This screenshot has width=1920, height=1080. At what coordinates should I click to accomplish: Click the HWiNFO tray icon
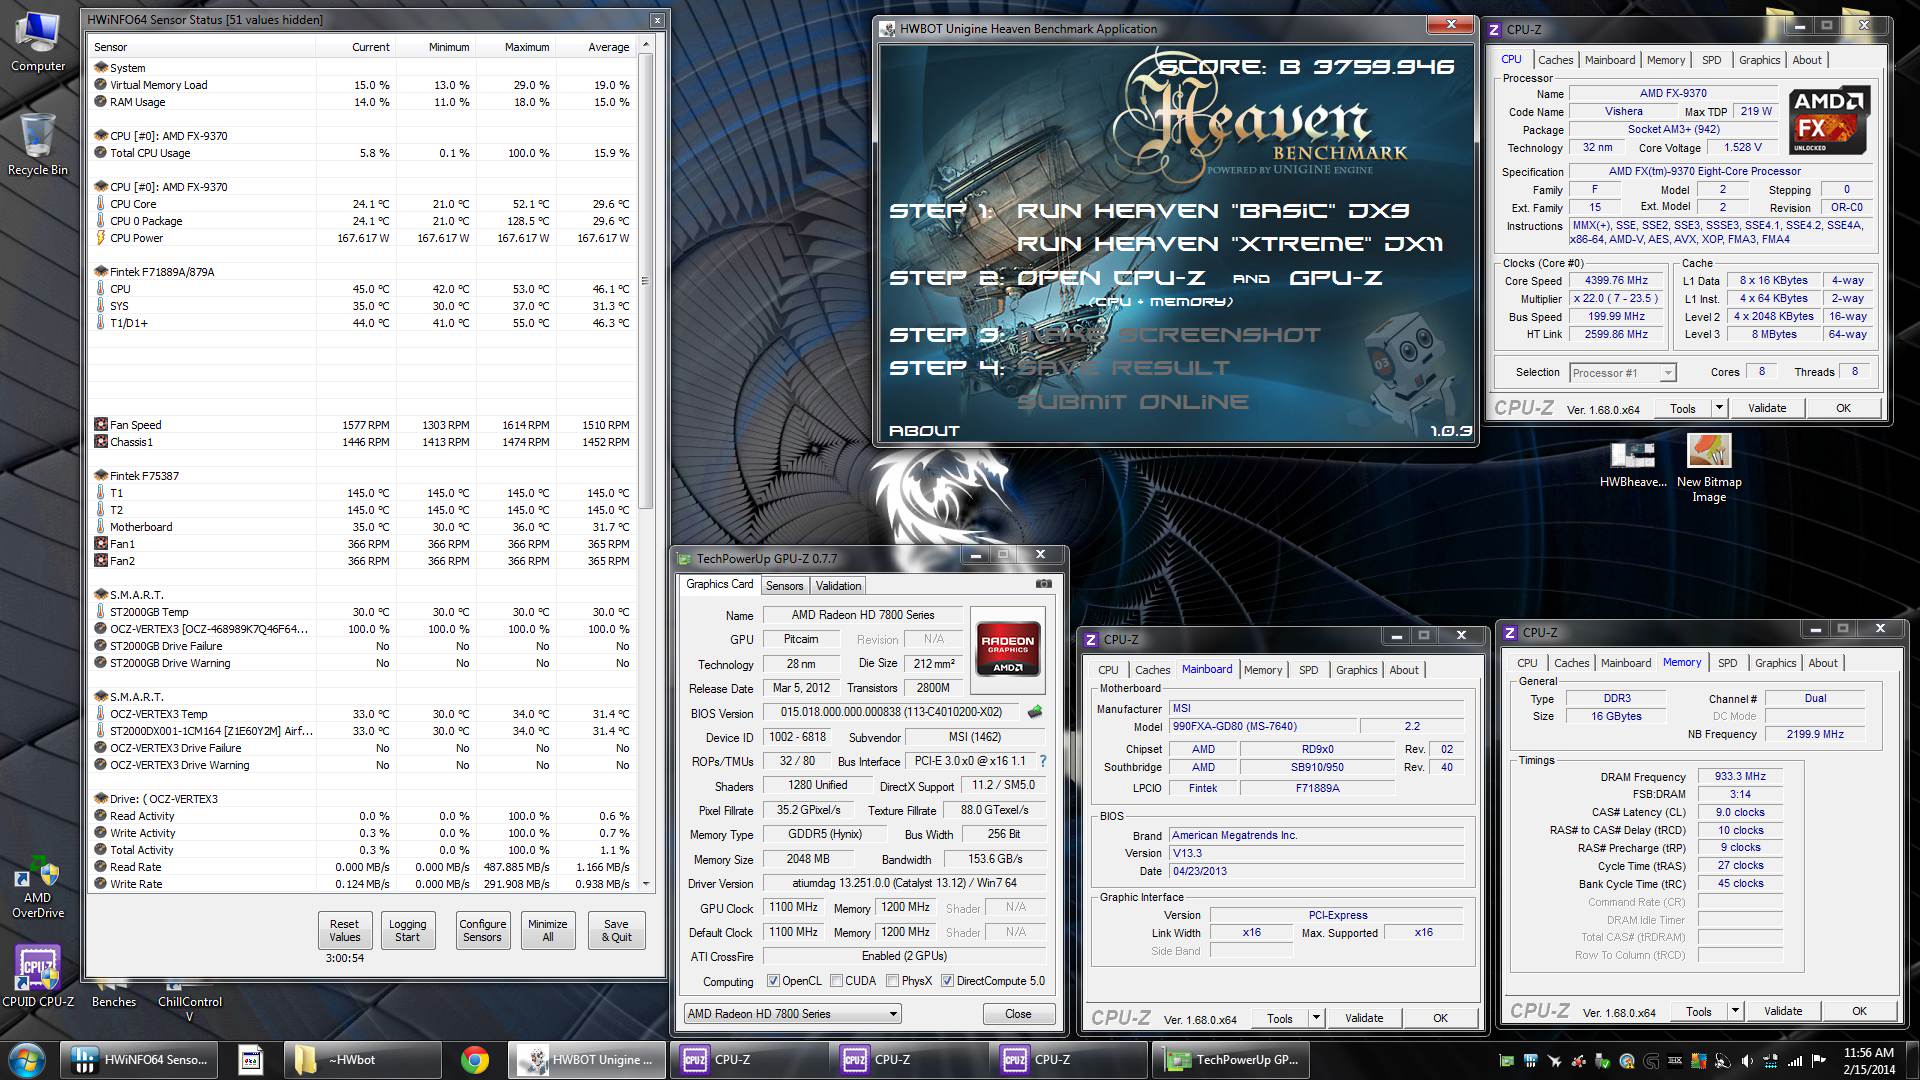1531,1061
